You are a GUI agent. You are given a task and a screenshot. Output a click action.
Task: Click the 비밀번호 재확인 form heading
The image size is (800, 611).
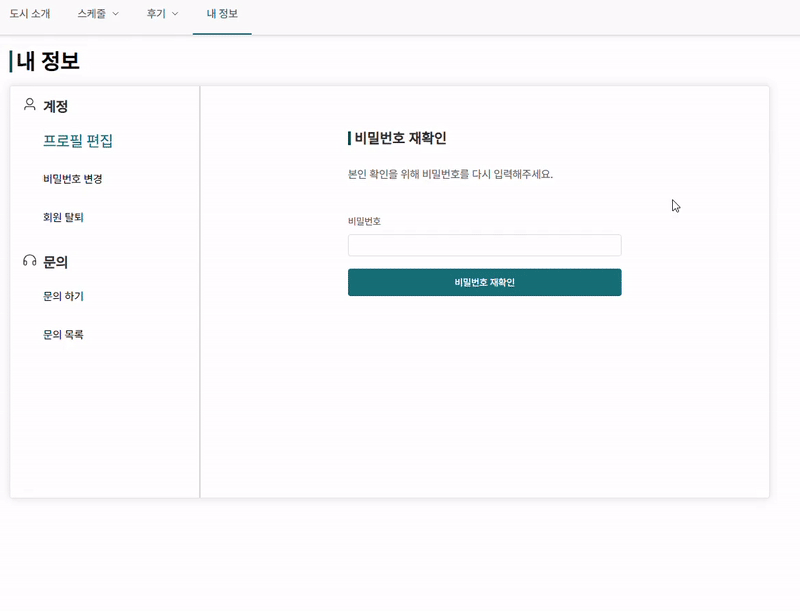[x=401, y=138]
